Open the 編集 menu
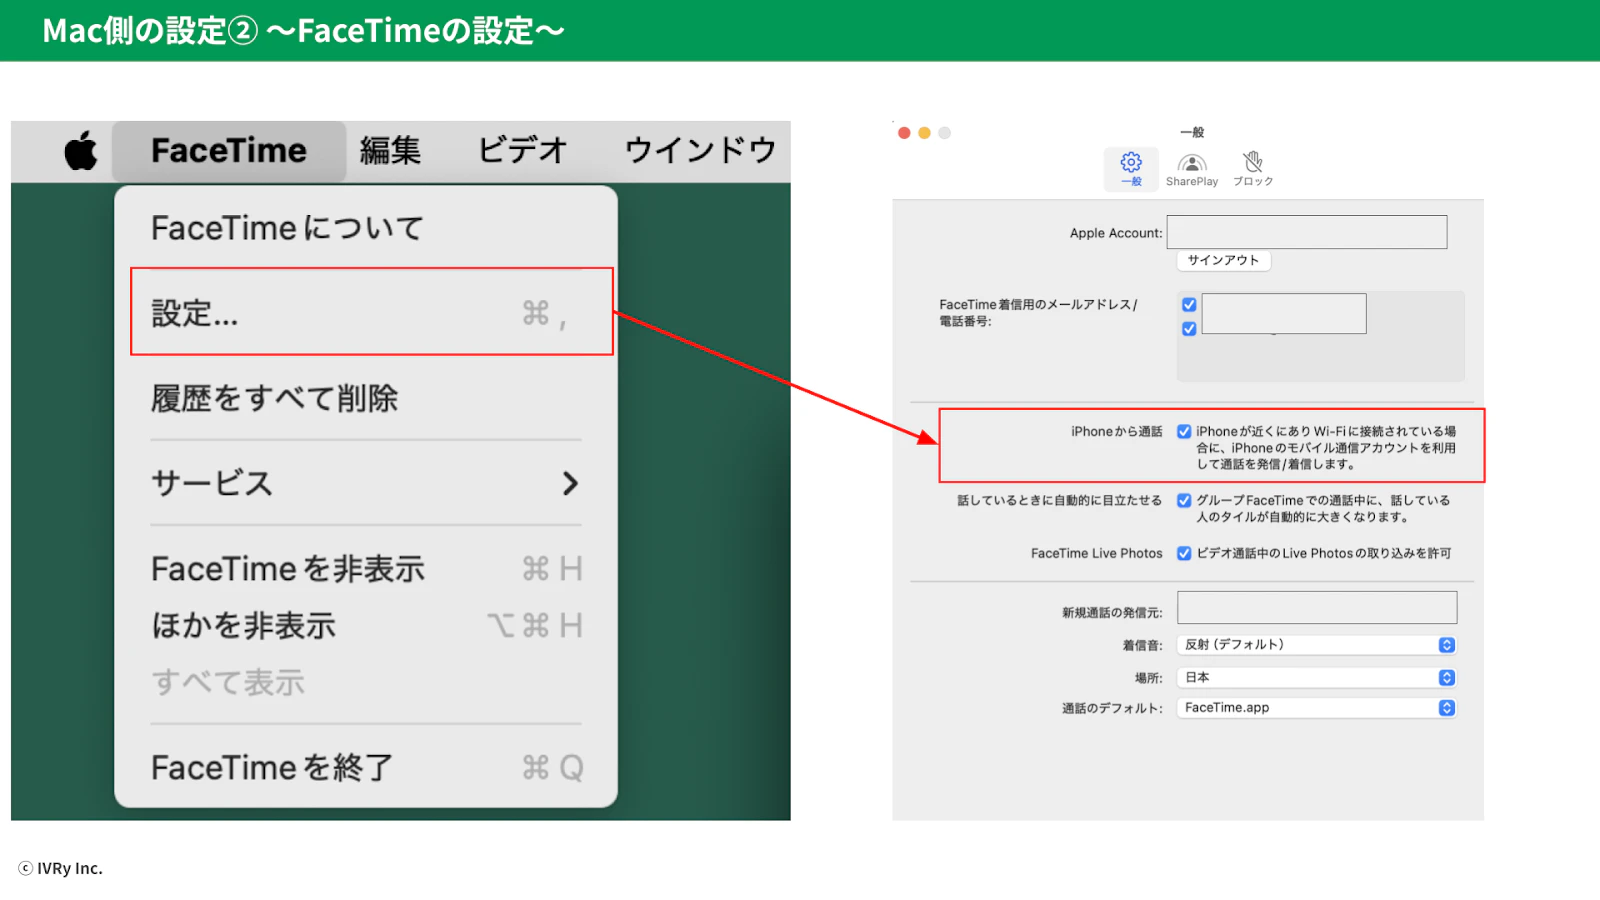This screenshot has width=1600, height=900. [x=390, y=151]
